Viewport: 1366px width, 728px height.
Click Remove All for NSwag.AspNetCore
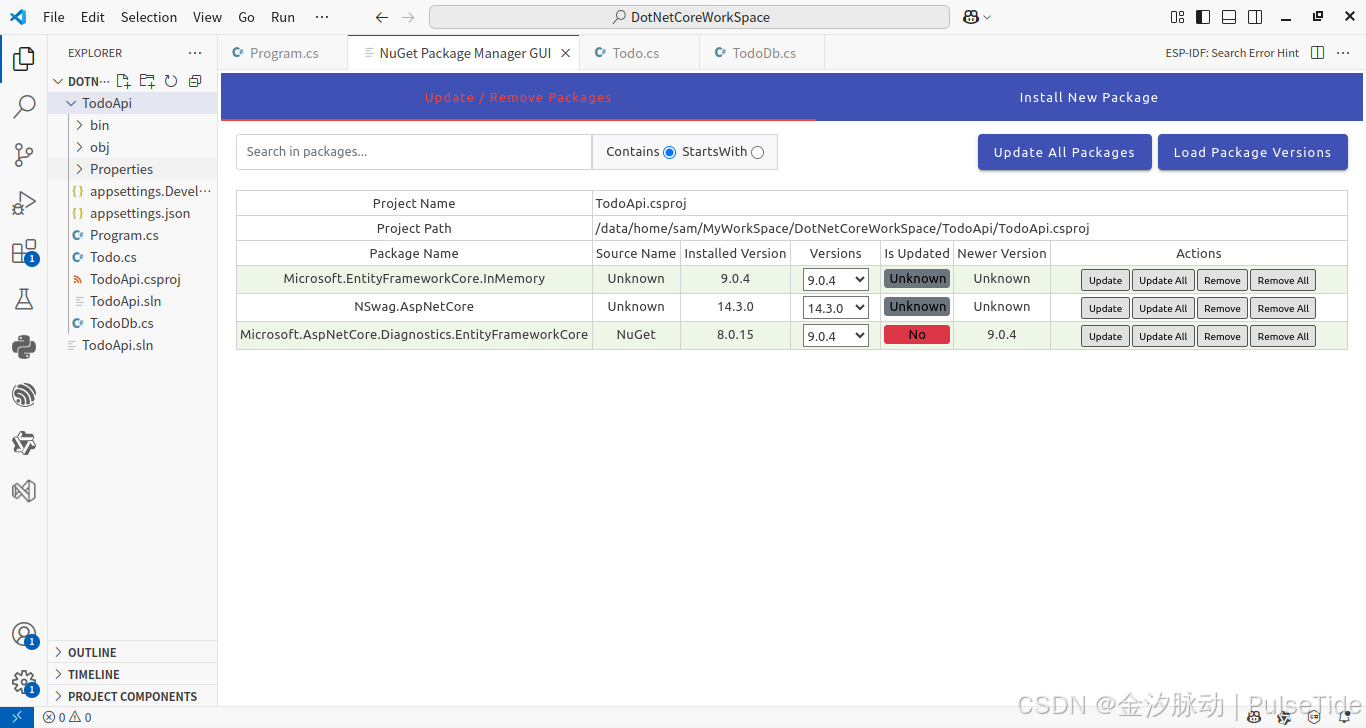(1283, 308)
